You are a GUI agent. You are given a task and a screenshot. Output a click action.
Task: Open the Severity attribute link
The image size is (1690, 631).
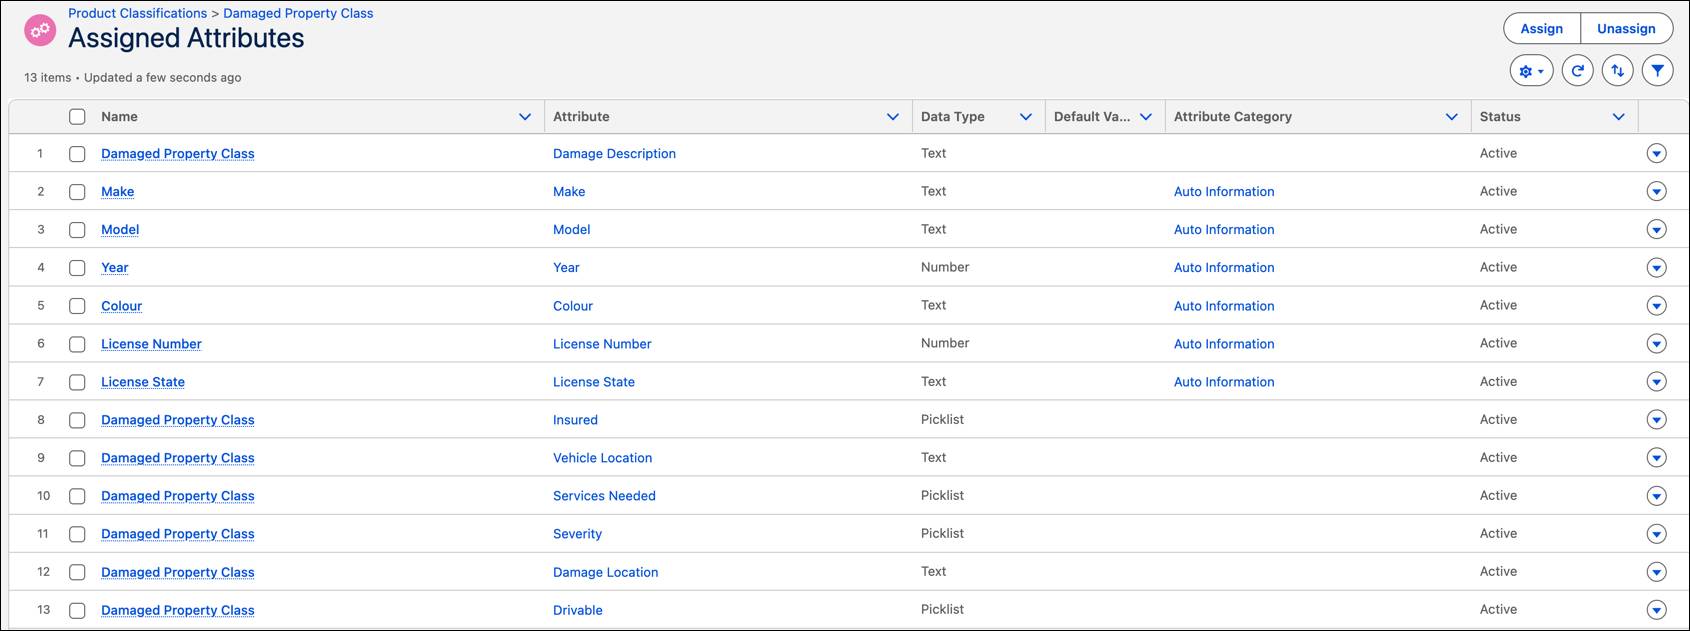[x=577, y=534]
